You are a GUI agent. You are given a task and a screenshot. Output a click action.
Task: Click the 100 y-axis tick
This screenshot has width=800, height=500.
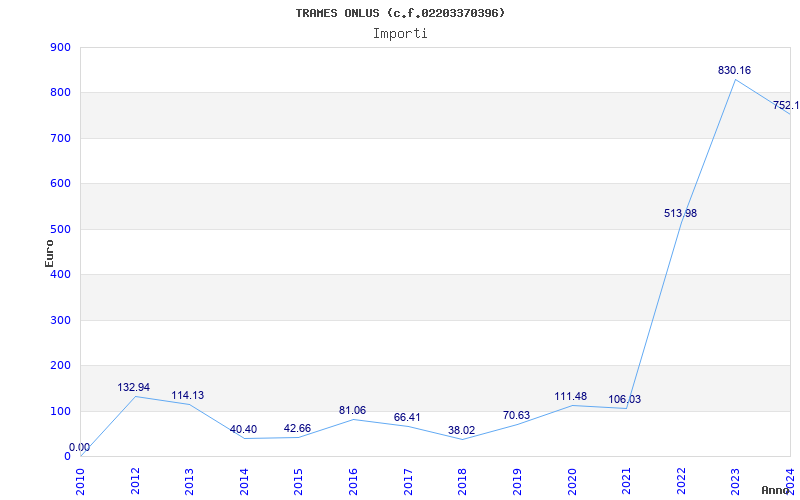point(60,411)
